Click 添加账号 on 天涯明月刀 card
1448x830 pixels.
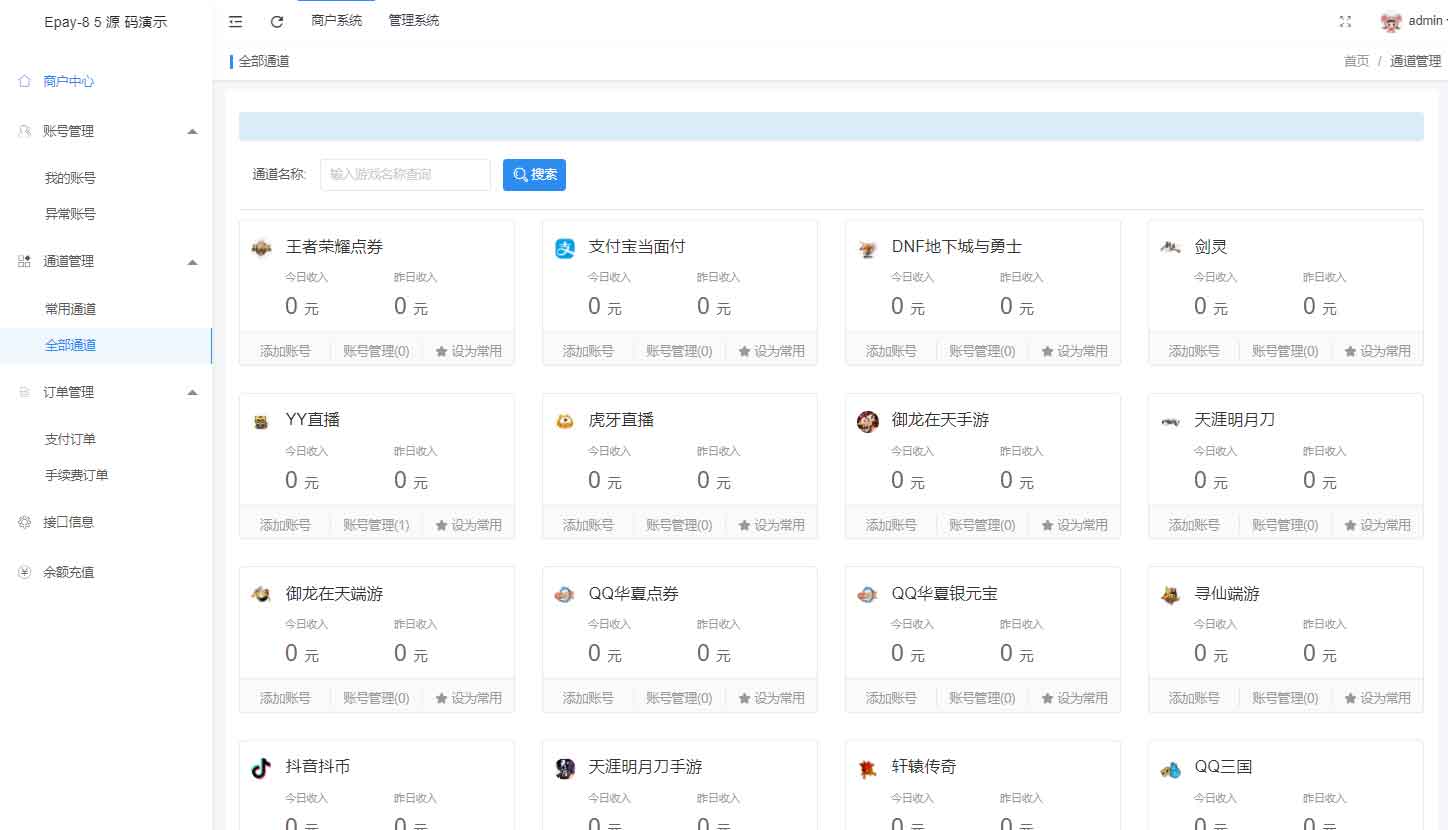tap(1194, 525)
